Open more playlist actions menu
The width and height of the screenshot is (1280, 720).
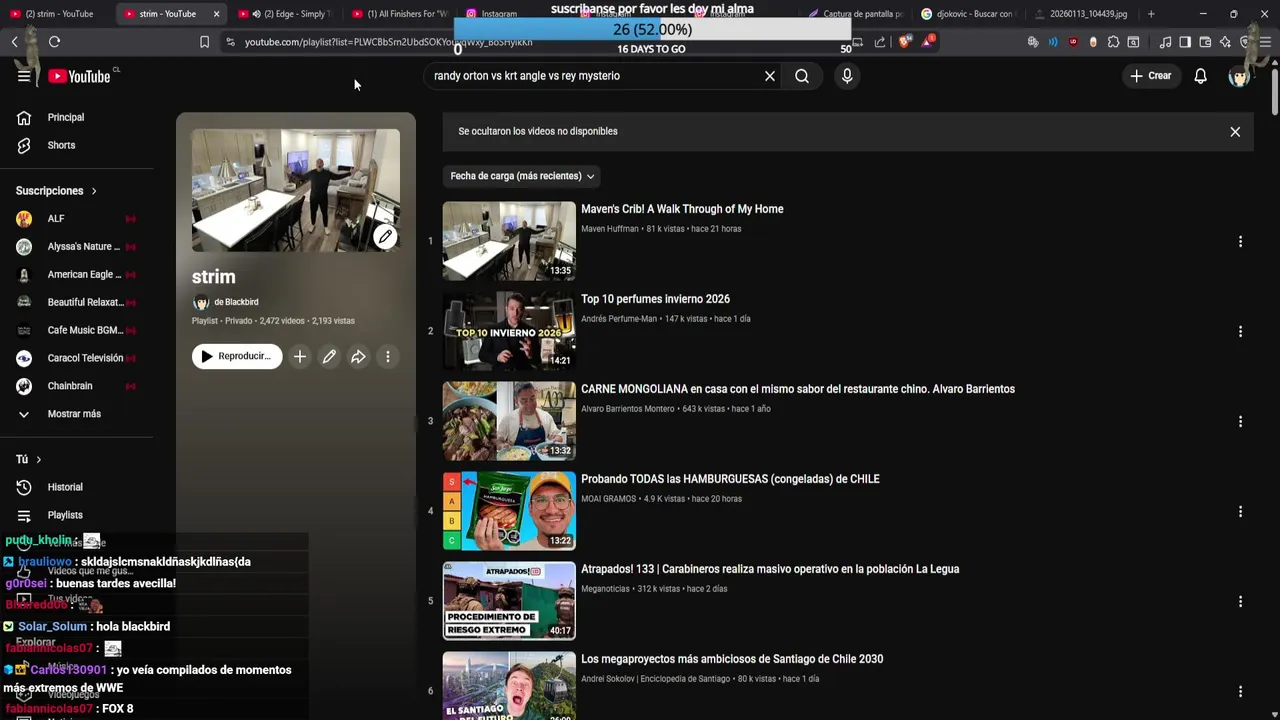tap(388, 356)
